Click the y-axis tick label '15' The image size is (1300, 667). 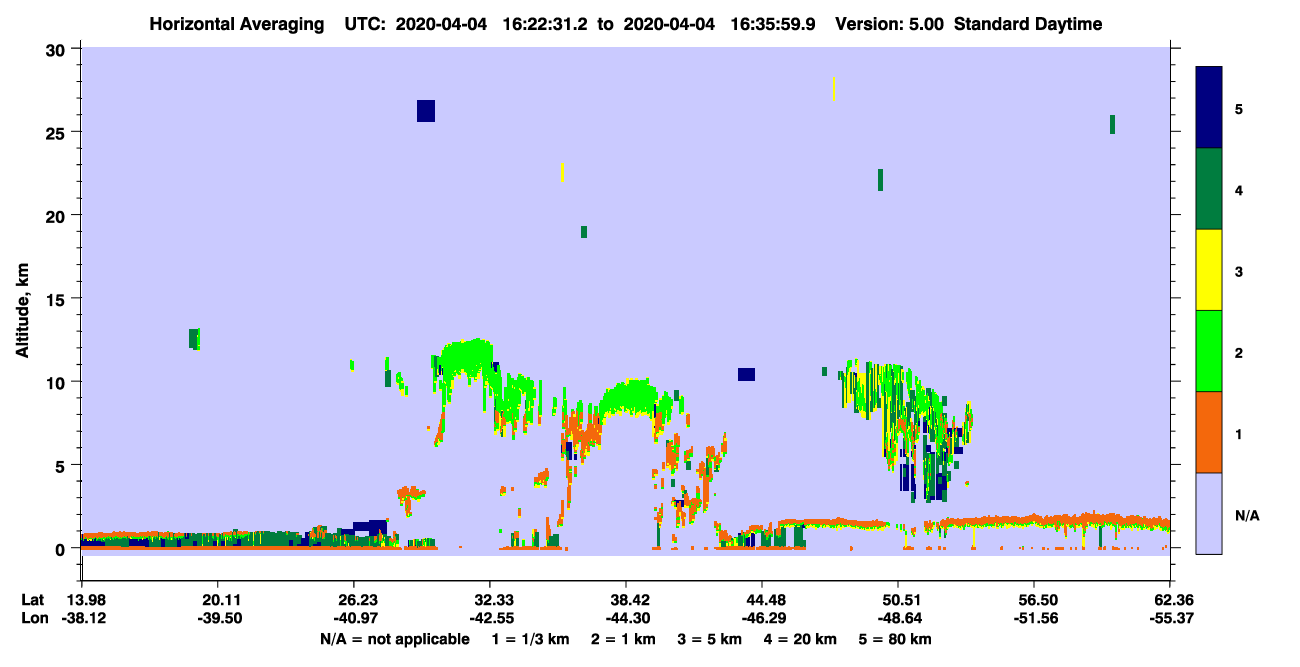57,299
